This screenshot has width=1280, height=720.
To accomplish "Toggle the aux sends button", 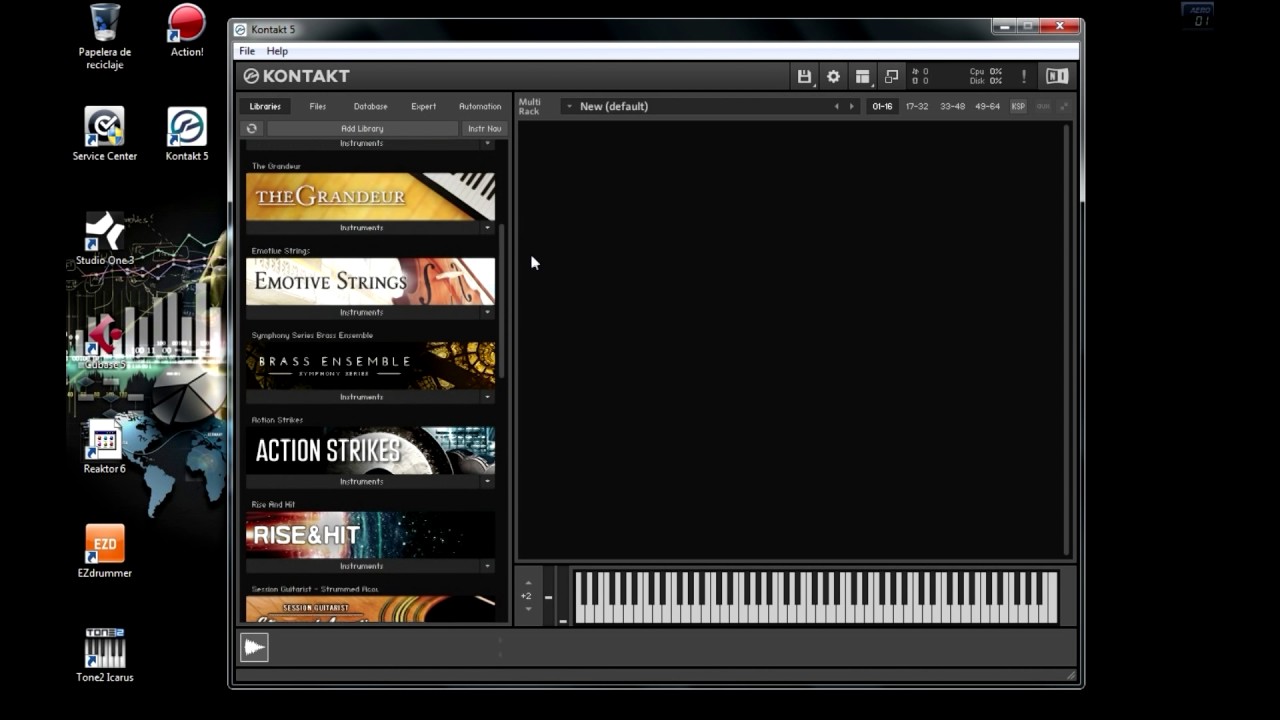I will (x=1043, y=106).
